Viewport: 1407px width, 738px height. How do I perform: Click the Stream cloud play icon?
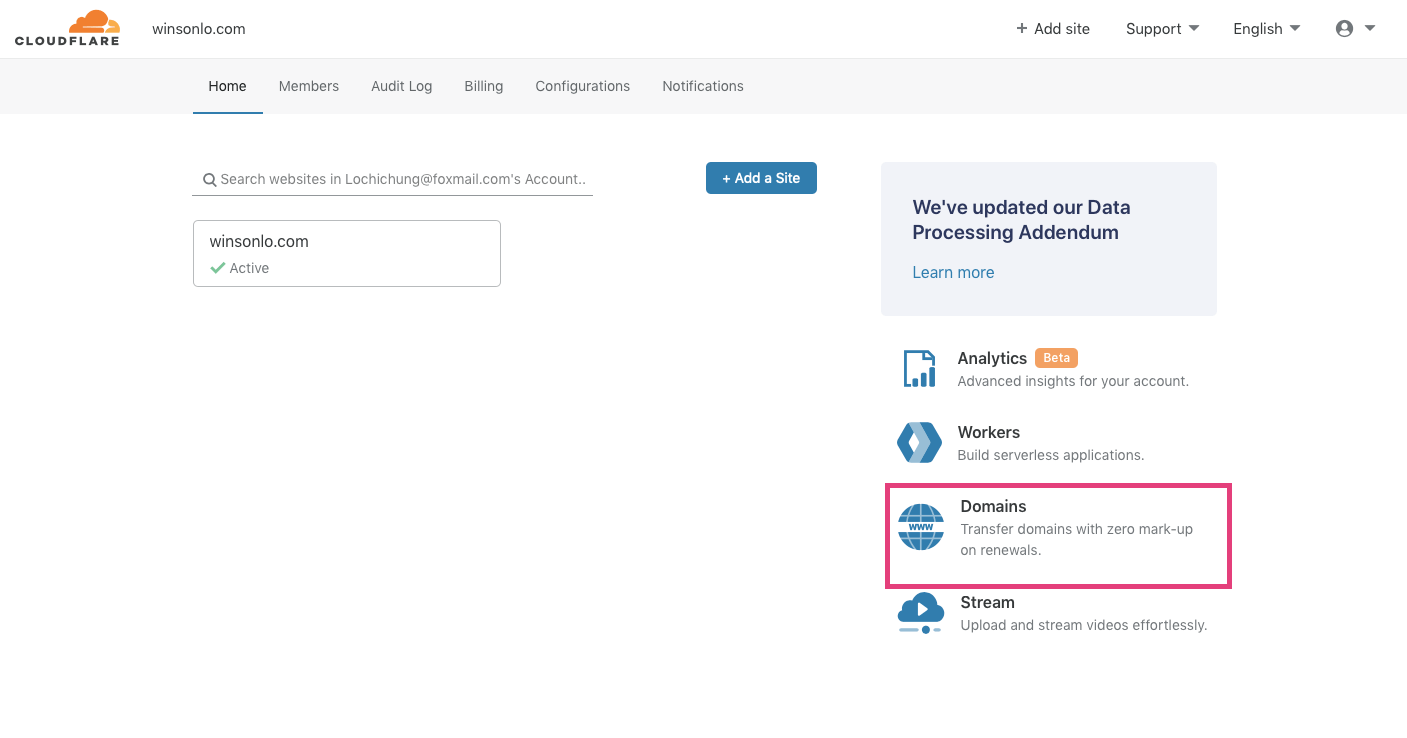click(x=920, y=613)
